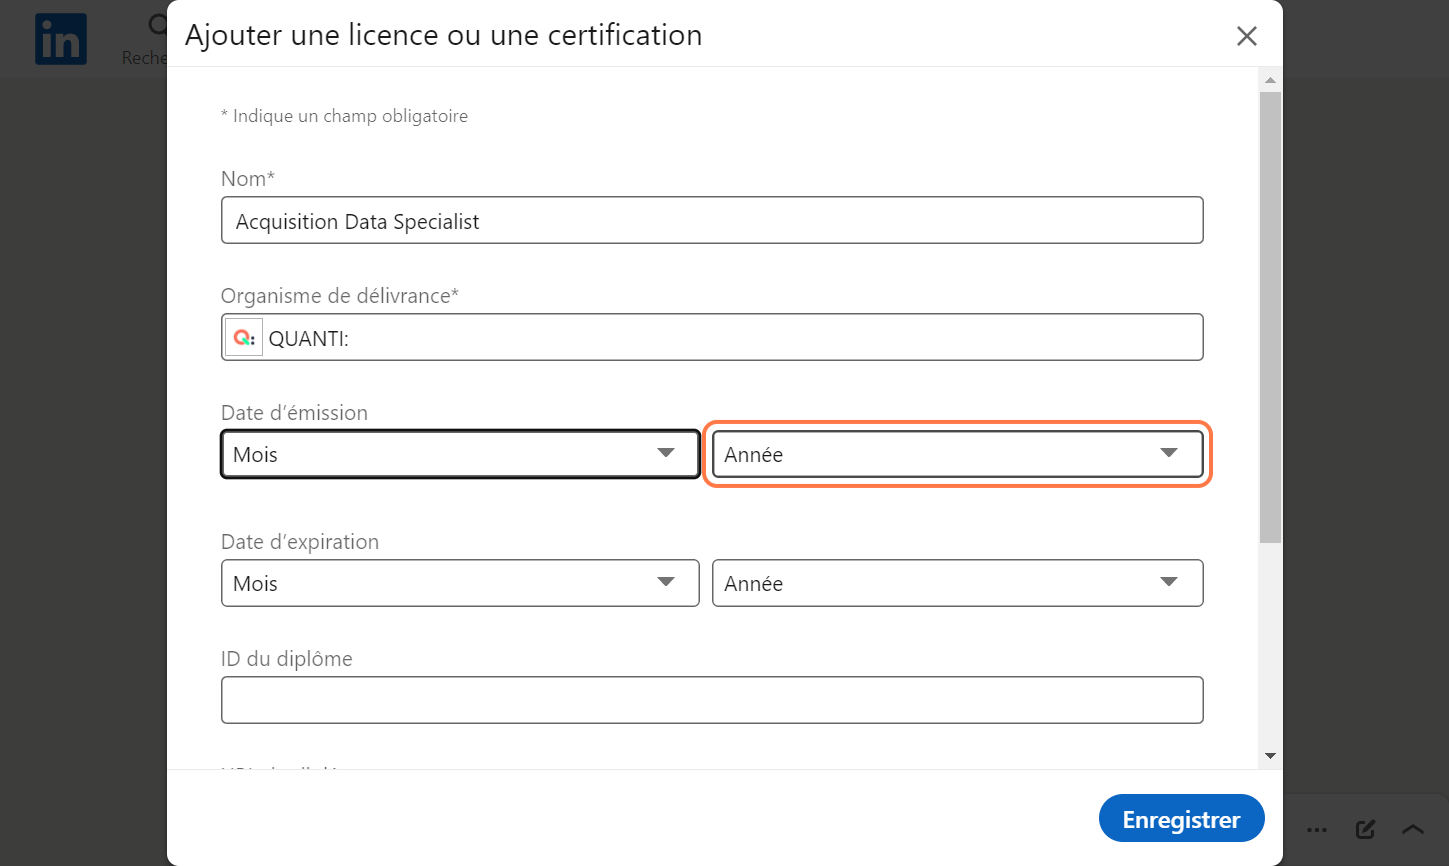
Task: Click the 'ID du diplôme' label
Action: [287, 658]
